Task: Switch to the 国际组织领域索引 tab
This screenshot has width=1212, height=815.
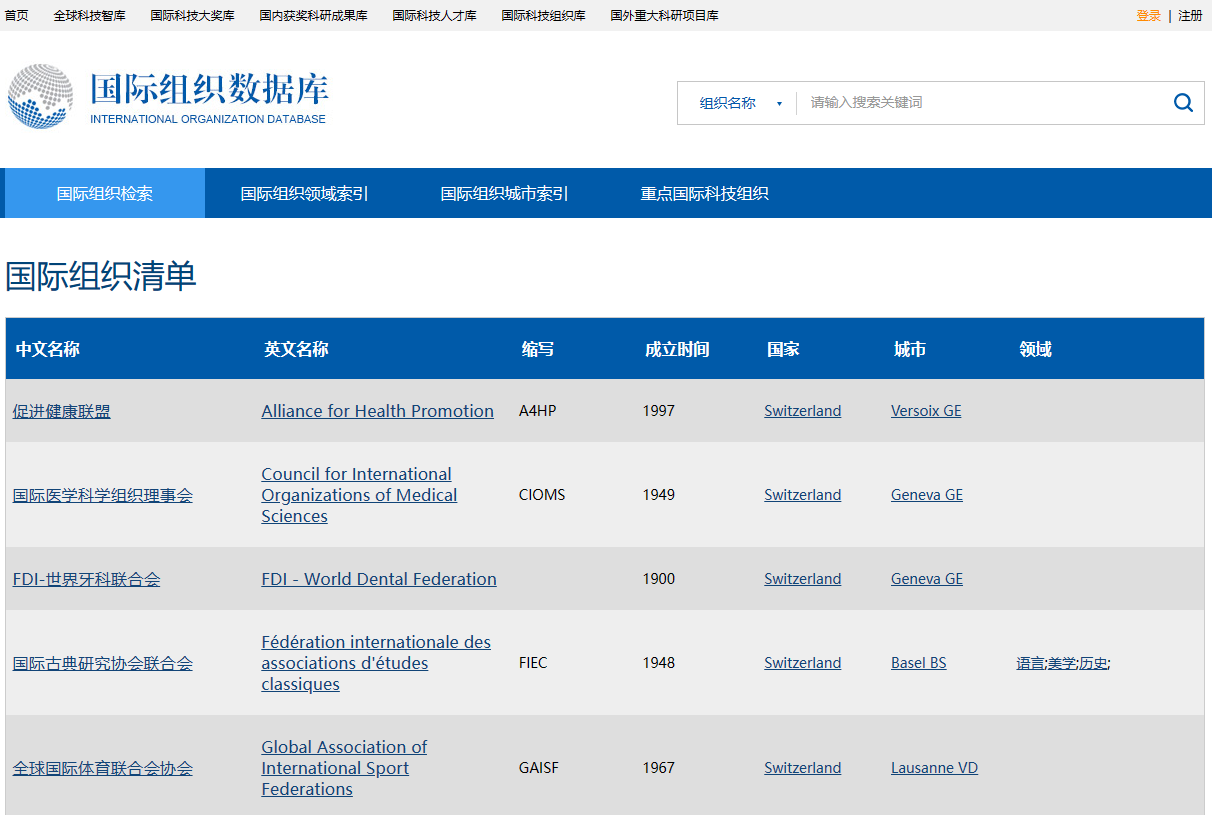Action: [x=304, y=194]
